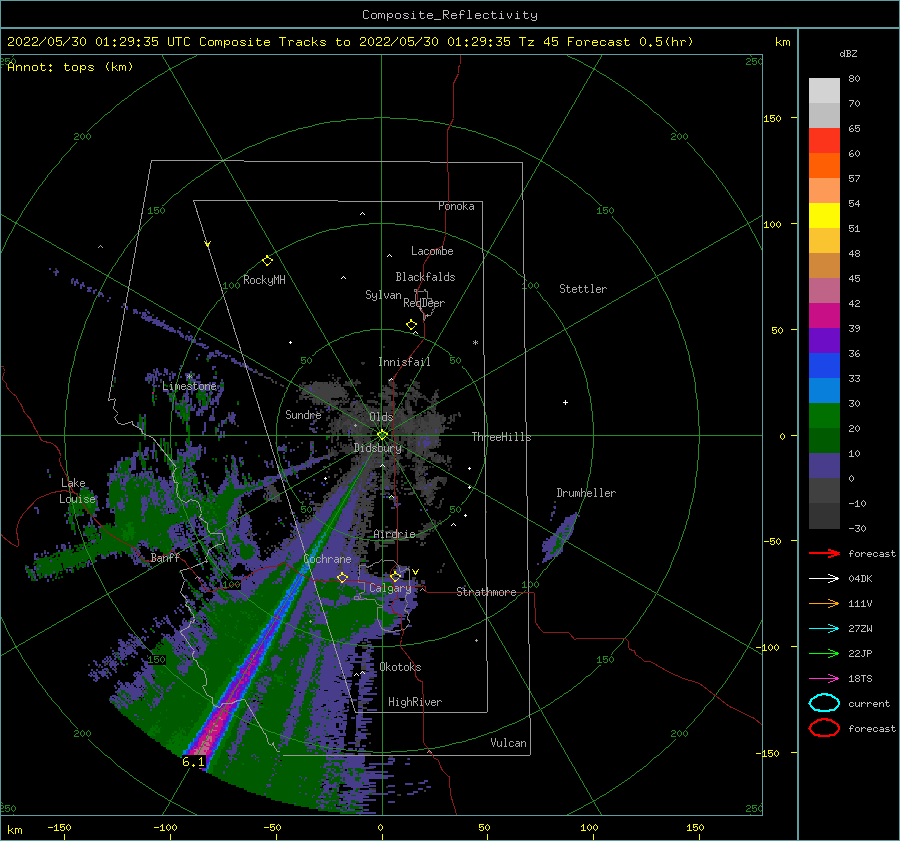The image size is (900, 841).
Task: Click the Blackfalds label
Action: [425, 277]
